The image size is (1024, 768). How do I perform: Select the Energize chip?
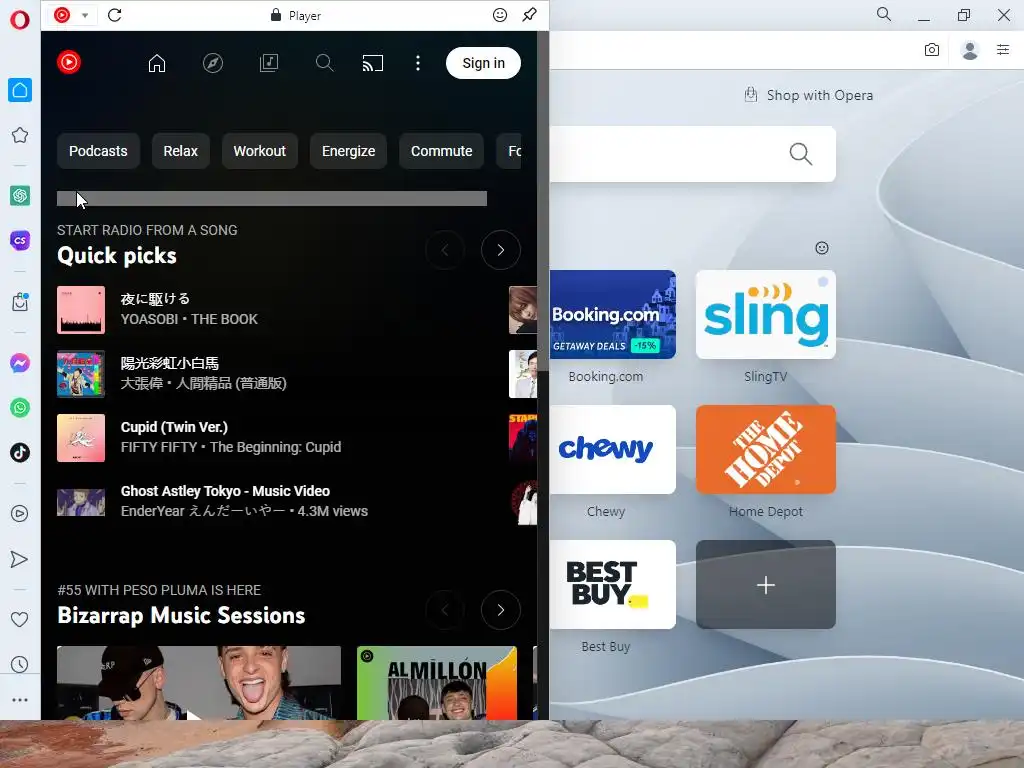349,151
